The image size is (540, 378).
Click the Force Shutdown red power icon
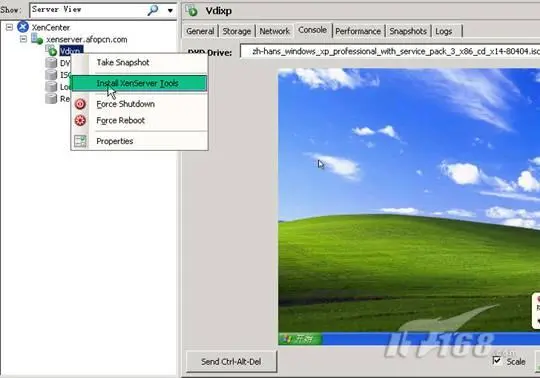[x=80, y=104]
